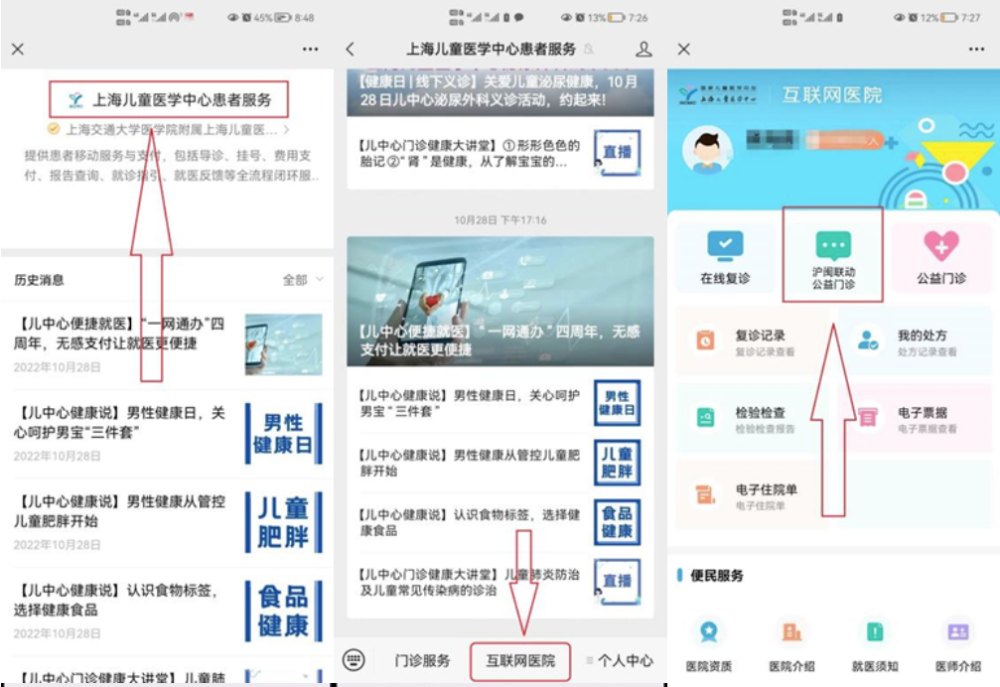Open 我的处方 card
The height and width of the screenshot is (687, 1000).
coord(916,341)
